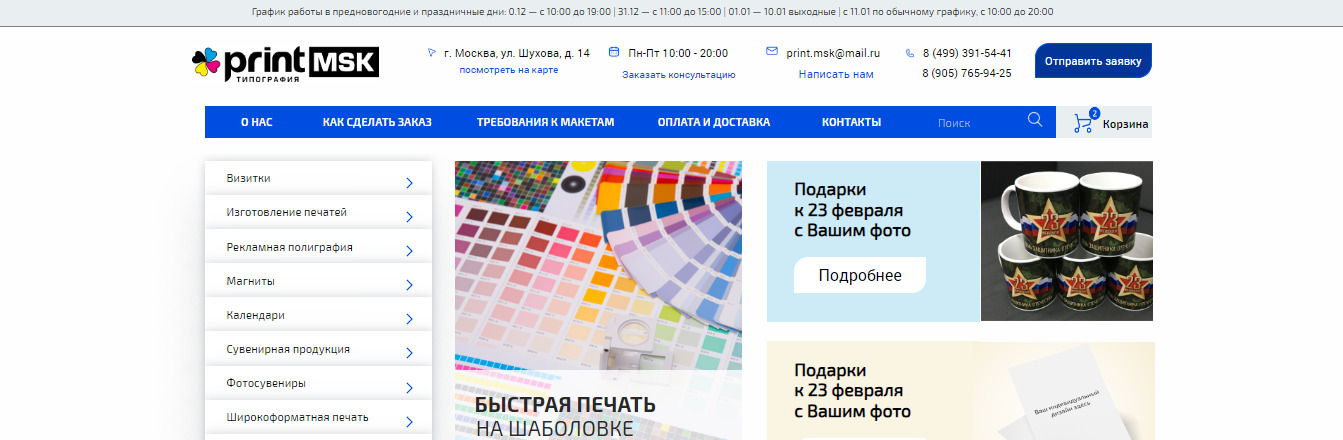
Task: Click БЫСТРАЯ ПЕЧАТЬ НА ШАБОЛОВКЕ banner text
Action: 565,416
